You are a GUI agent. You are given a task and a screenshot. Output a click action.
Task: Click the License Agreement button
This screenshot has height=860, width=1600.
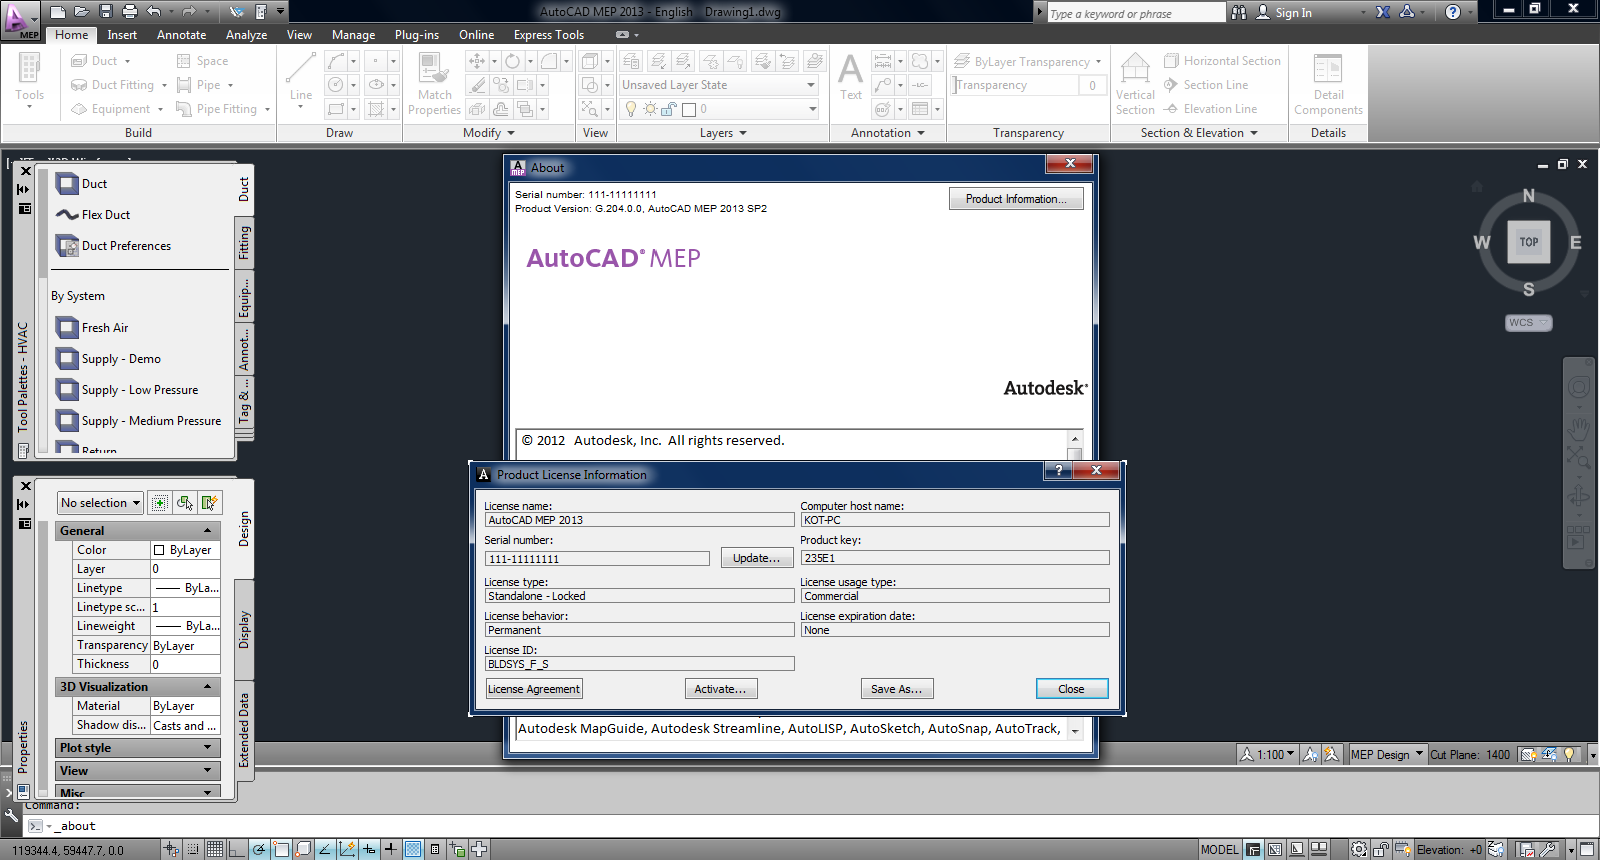[x=534, y=689]
